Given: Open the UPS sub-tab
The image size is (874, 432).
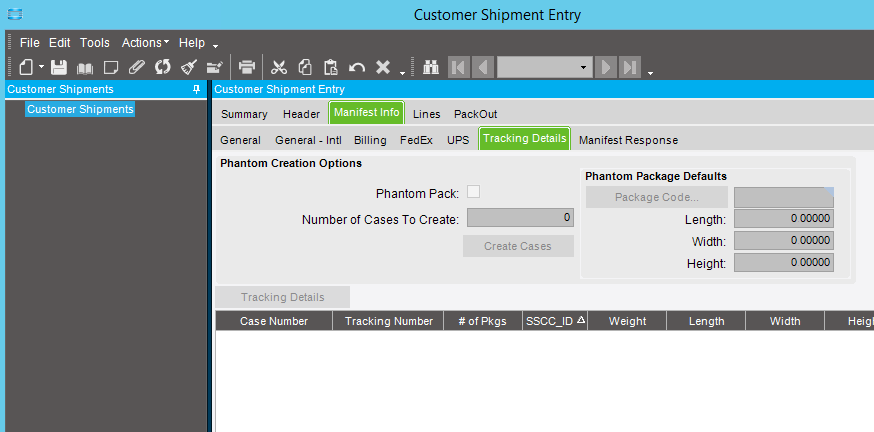Looking at the screenshot, I should point(458,140).
